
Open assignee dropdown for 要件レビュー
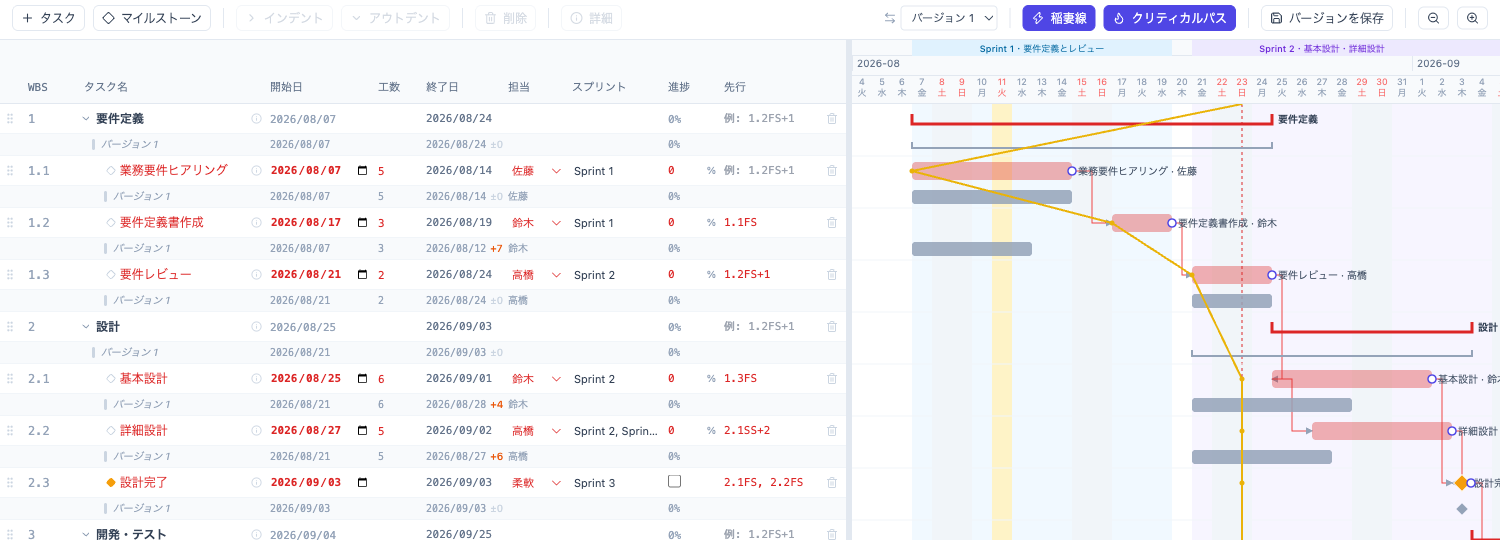pyautogui.click(x=536, y=275)
